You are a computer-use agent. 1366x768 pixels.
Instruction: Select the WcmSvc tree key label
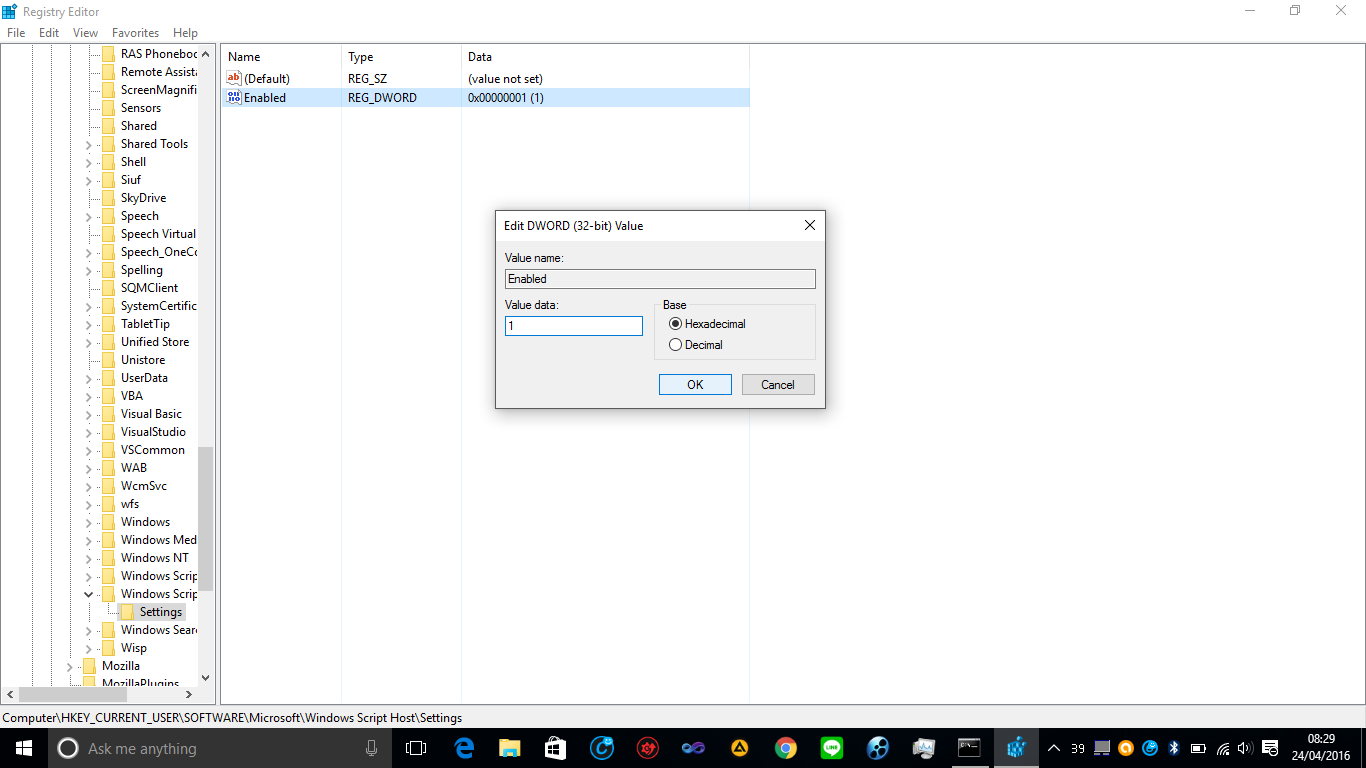pyautogui.click(x=144, y=486)
